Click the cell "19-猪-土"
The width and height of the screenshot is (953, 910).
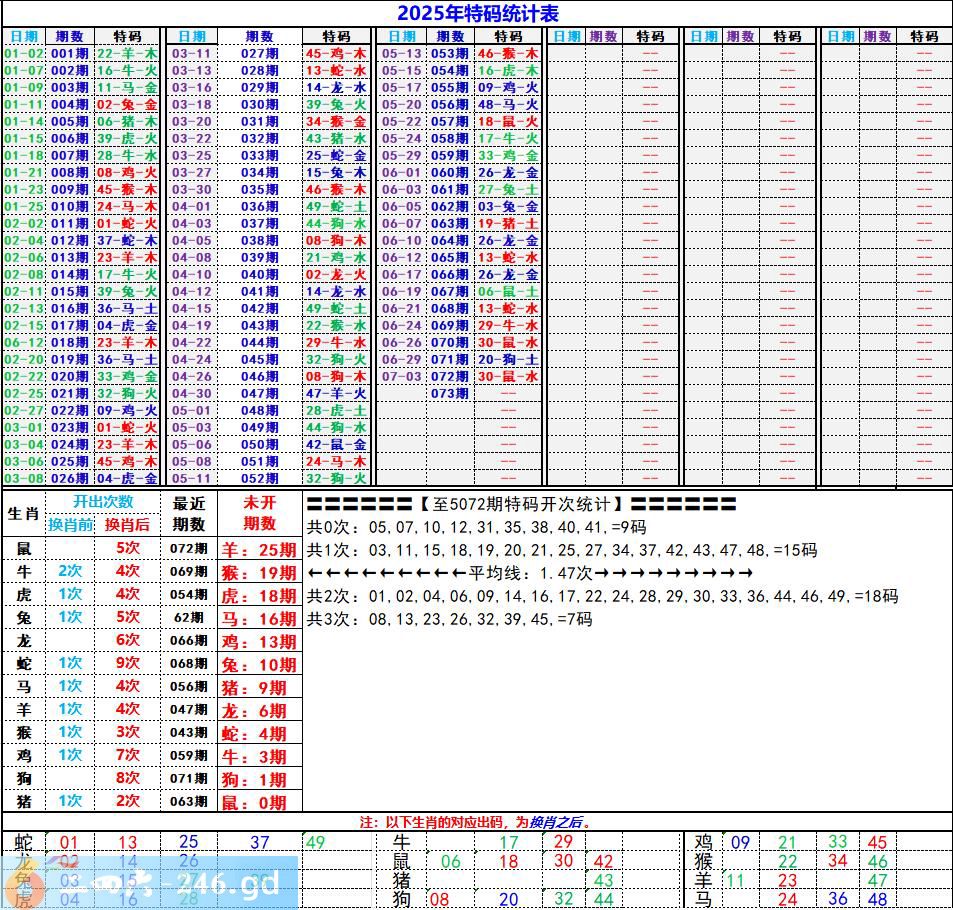pos(507,224)
